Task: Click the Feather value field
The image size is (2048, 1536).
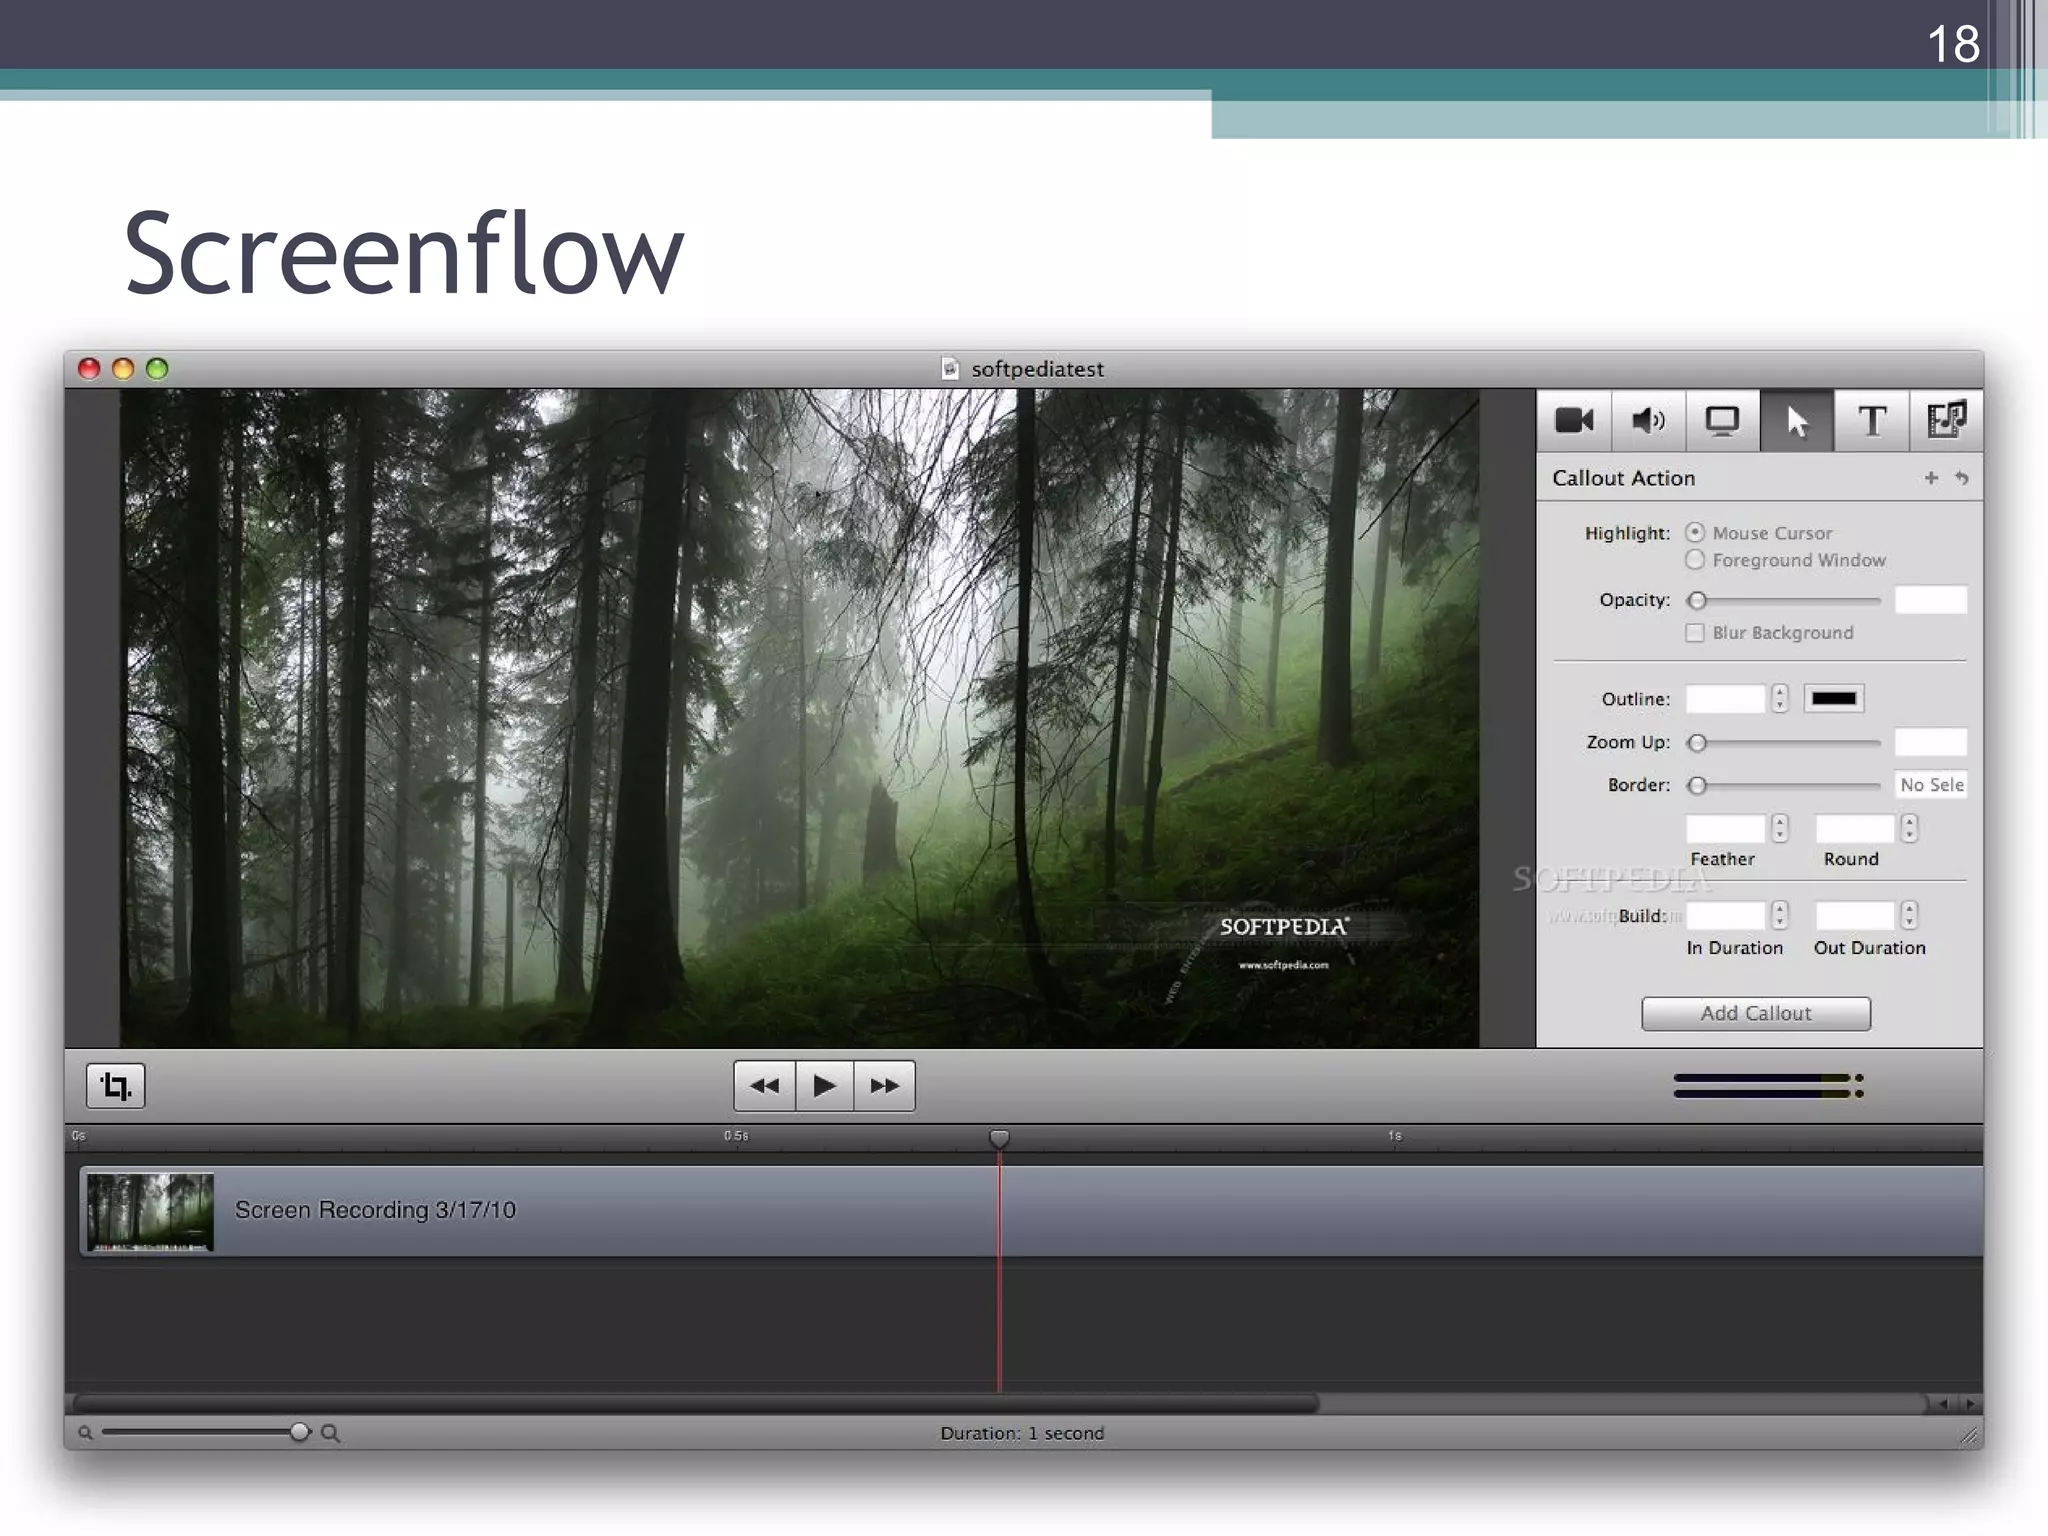Action: (x=1725, y=829)
